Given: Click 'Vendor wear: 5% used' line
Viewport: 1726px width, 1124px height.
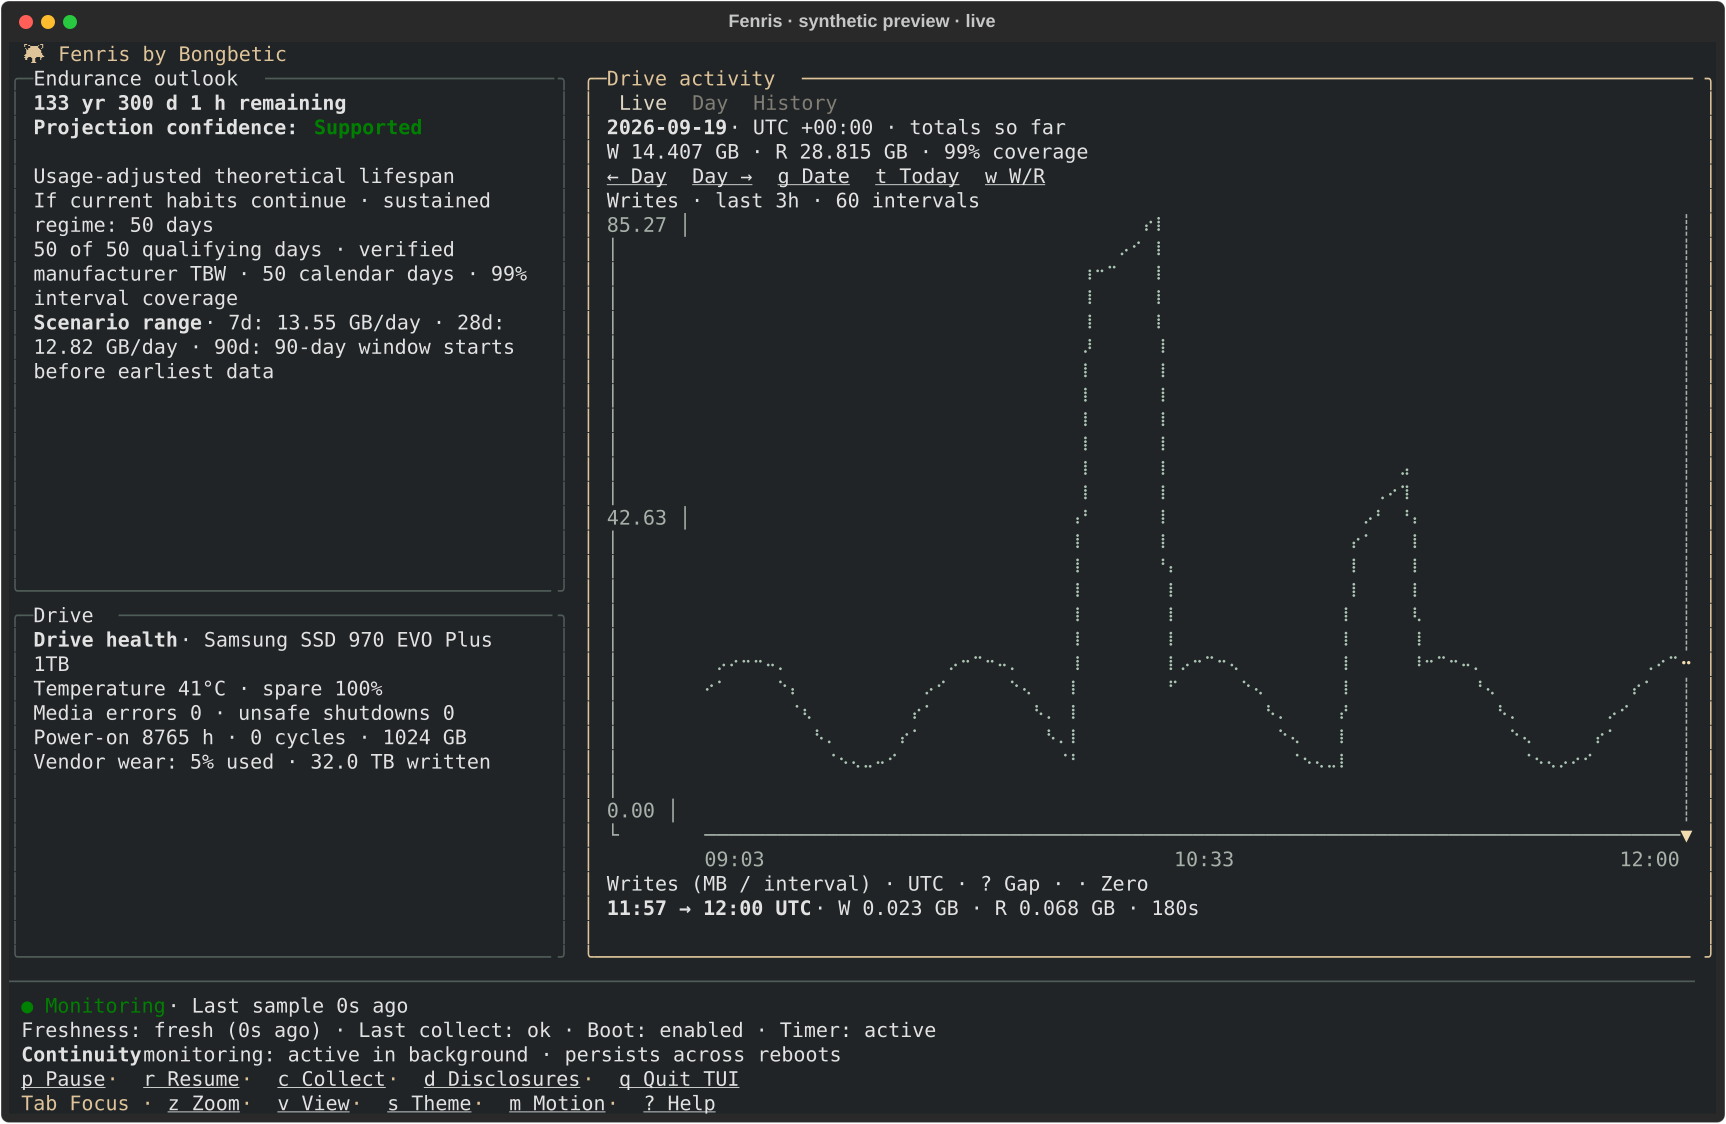Looking at the screenshot, I should (x=153, y=762).
